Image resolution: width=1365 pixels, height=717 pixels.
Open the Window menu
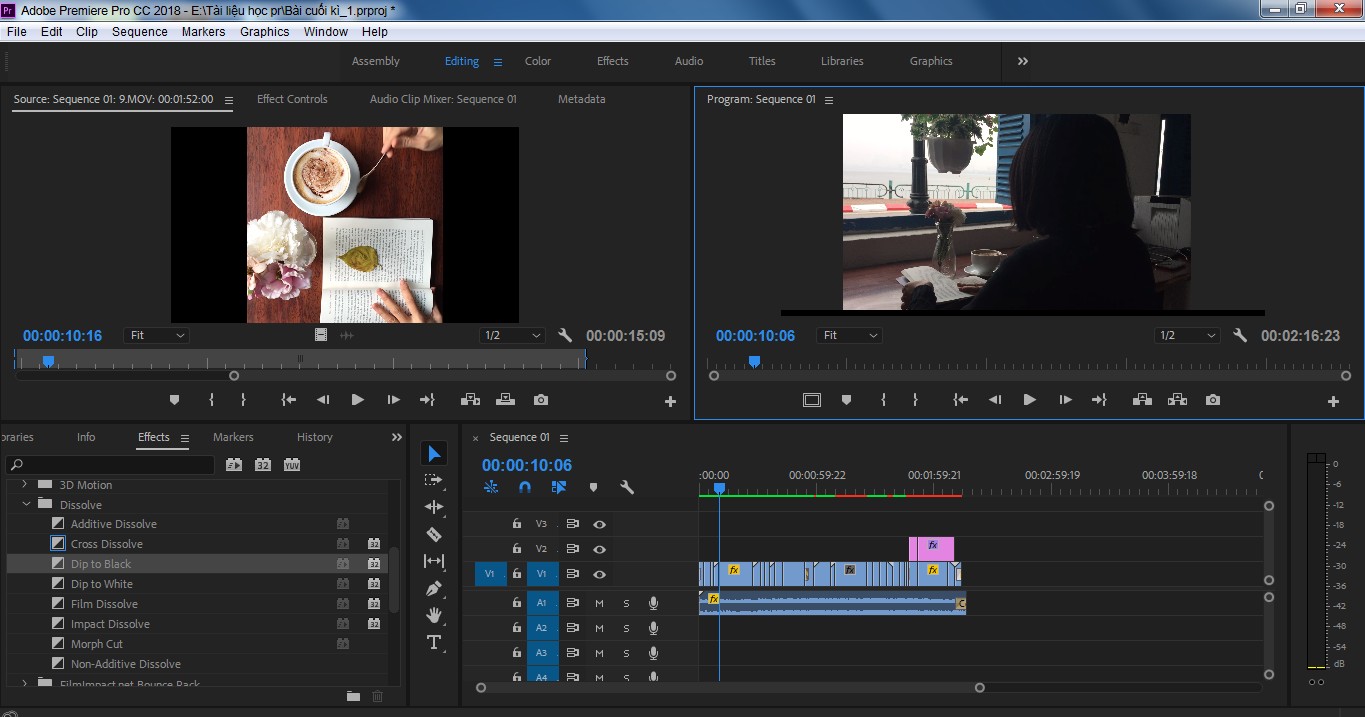click(326, 32)
